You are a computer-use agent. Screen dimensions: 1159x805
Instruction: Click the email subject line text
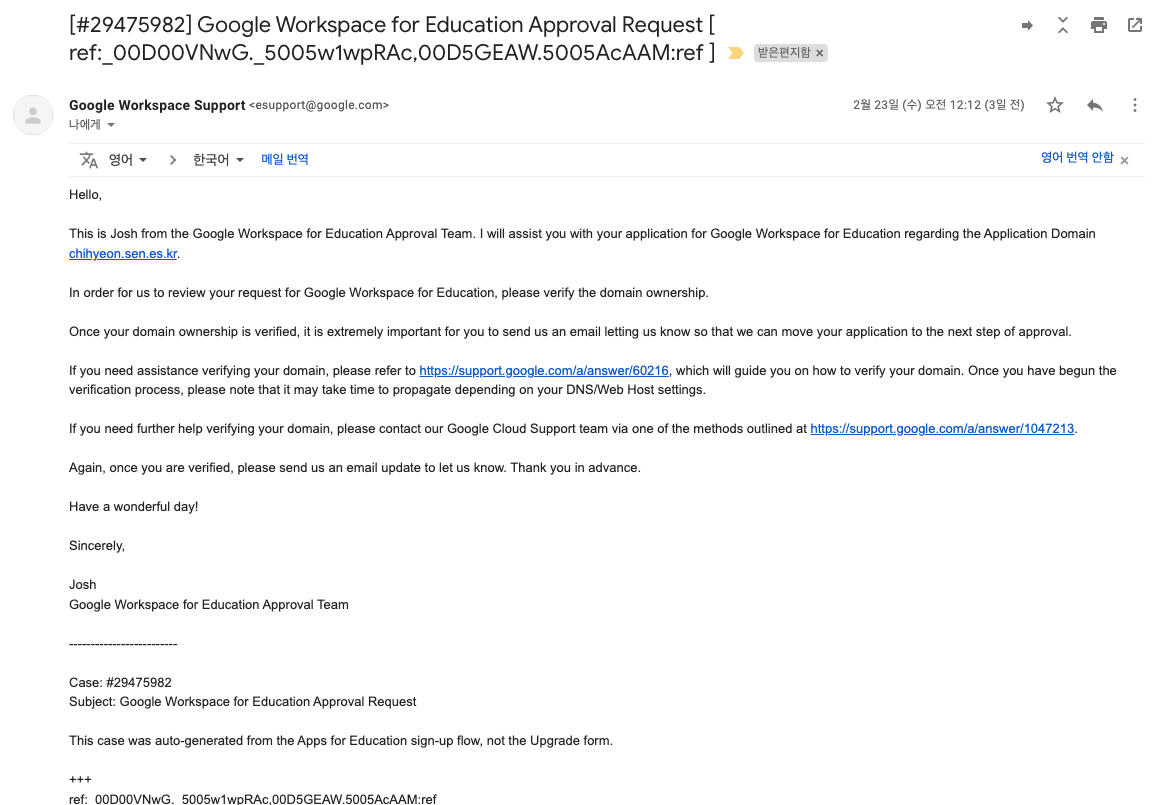(392, 38)
